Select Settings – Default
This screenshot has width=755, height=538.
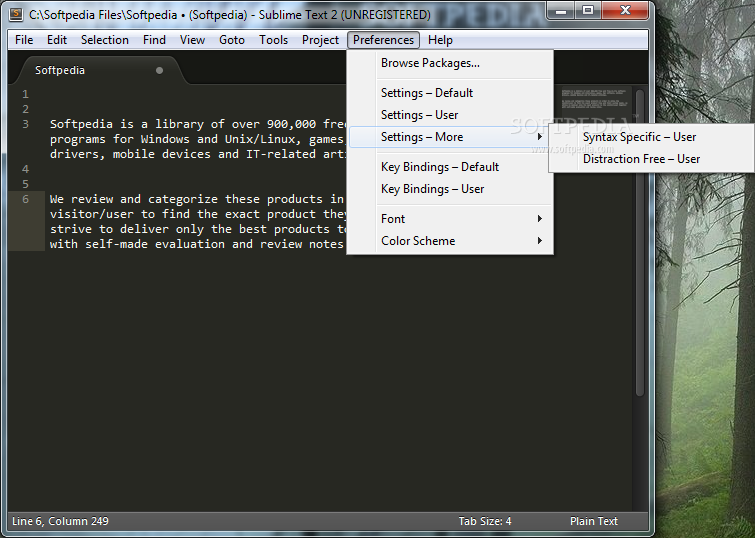click(450, 92)
